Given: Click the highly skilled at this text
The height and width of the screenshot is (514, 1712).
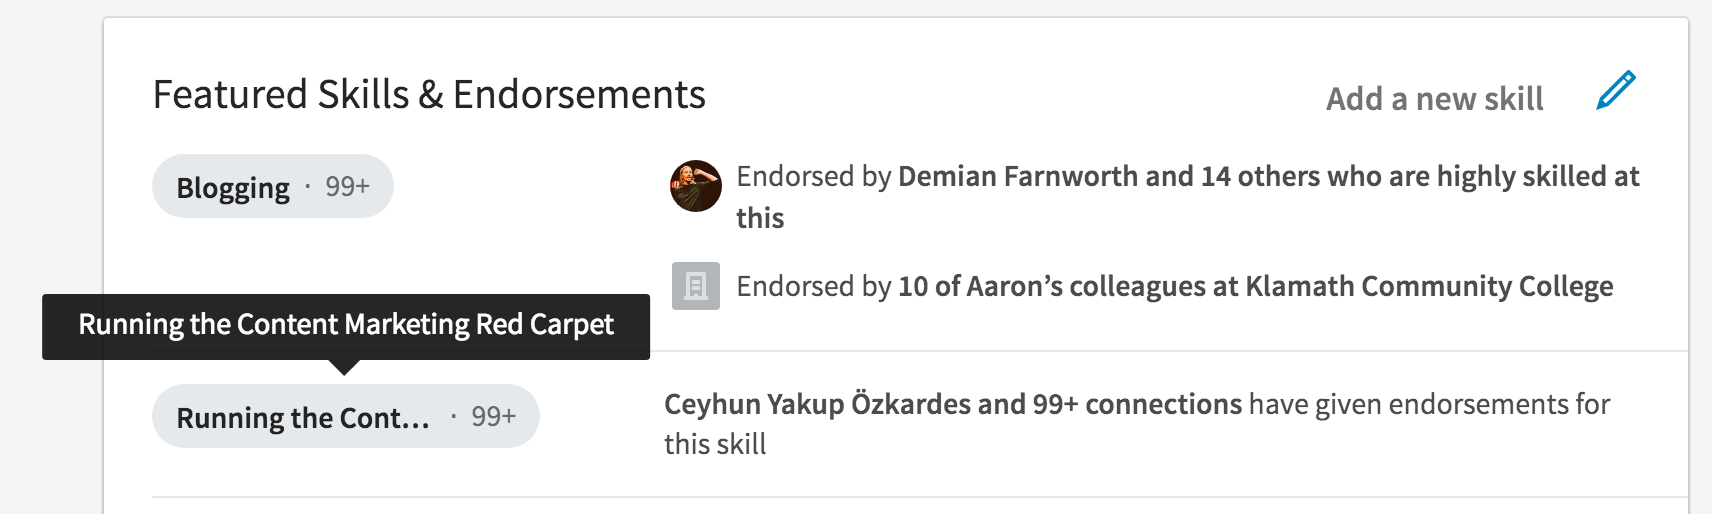Looking at the screenshot, I should (x=1188, y=197).
